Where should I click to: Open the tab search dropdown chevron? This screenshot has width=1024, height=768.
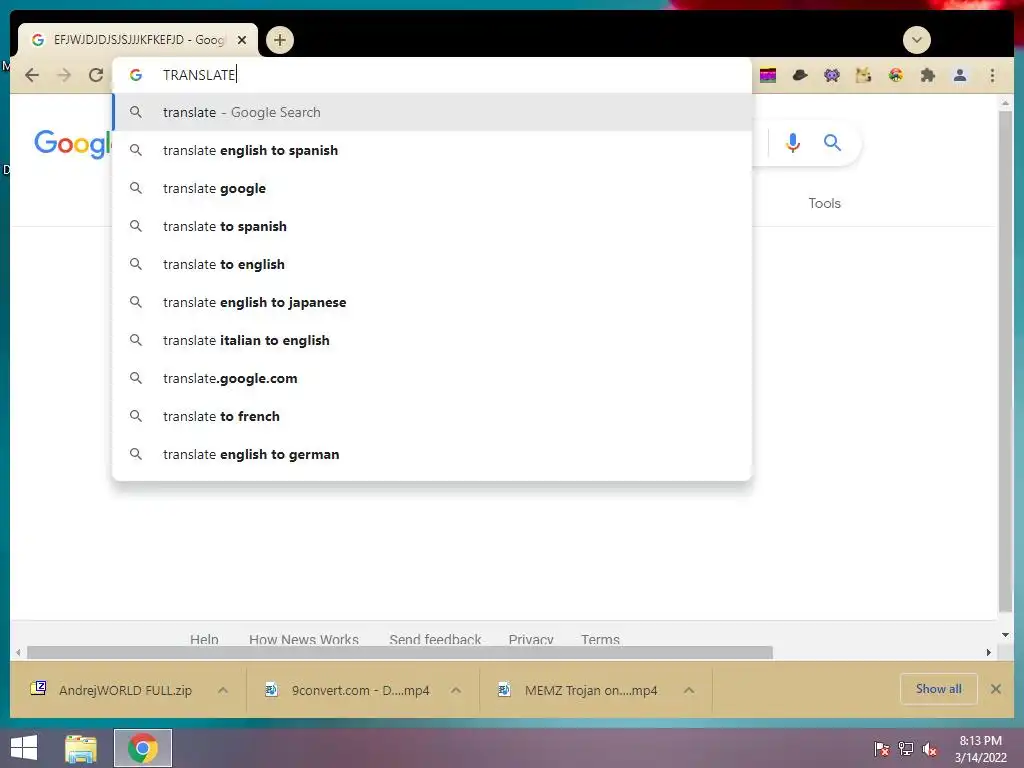click(916, 40)
